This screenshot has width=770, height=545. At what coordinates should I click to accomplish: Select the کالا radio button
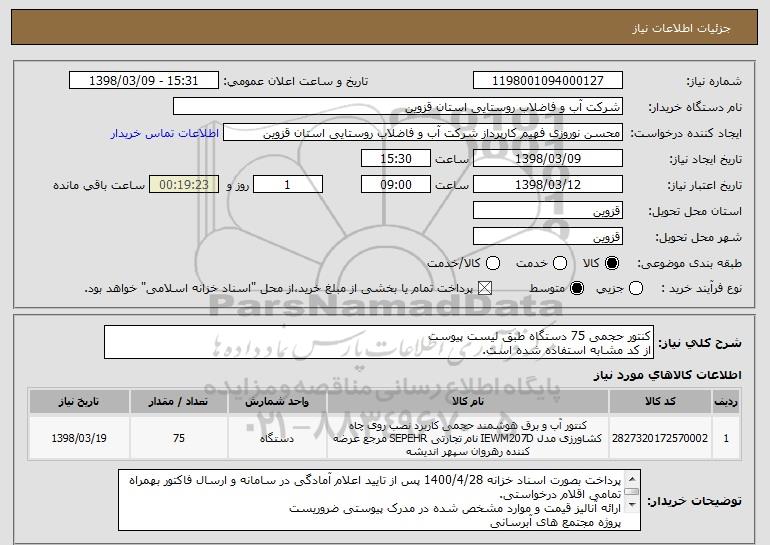click(611, 264)
